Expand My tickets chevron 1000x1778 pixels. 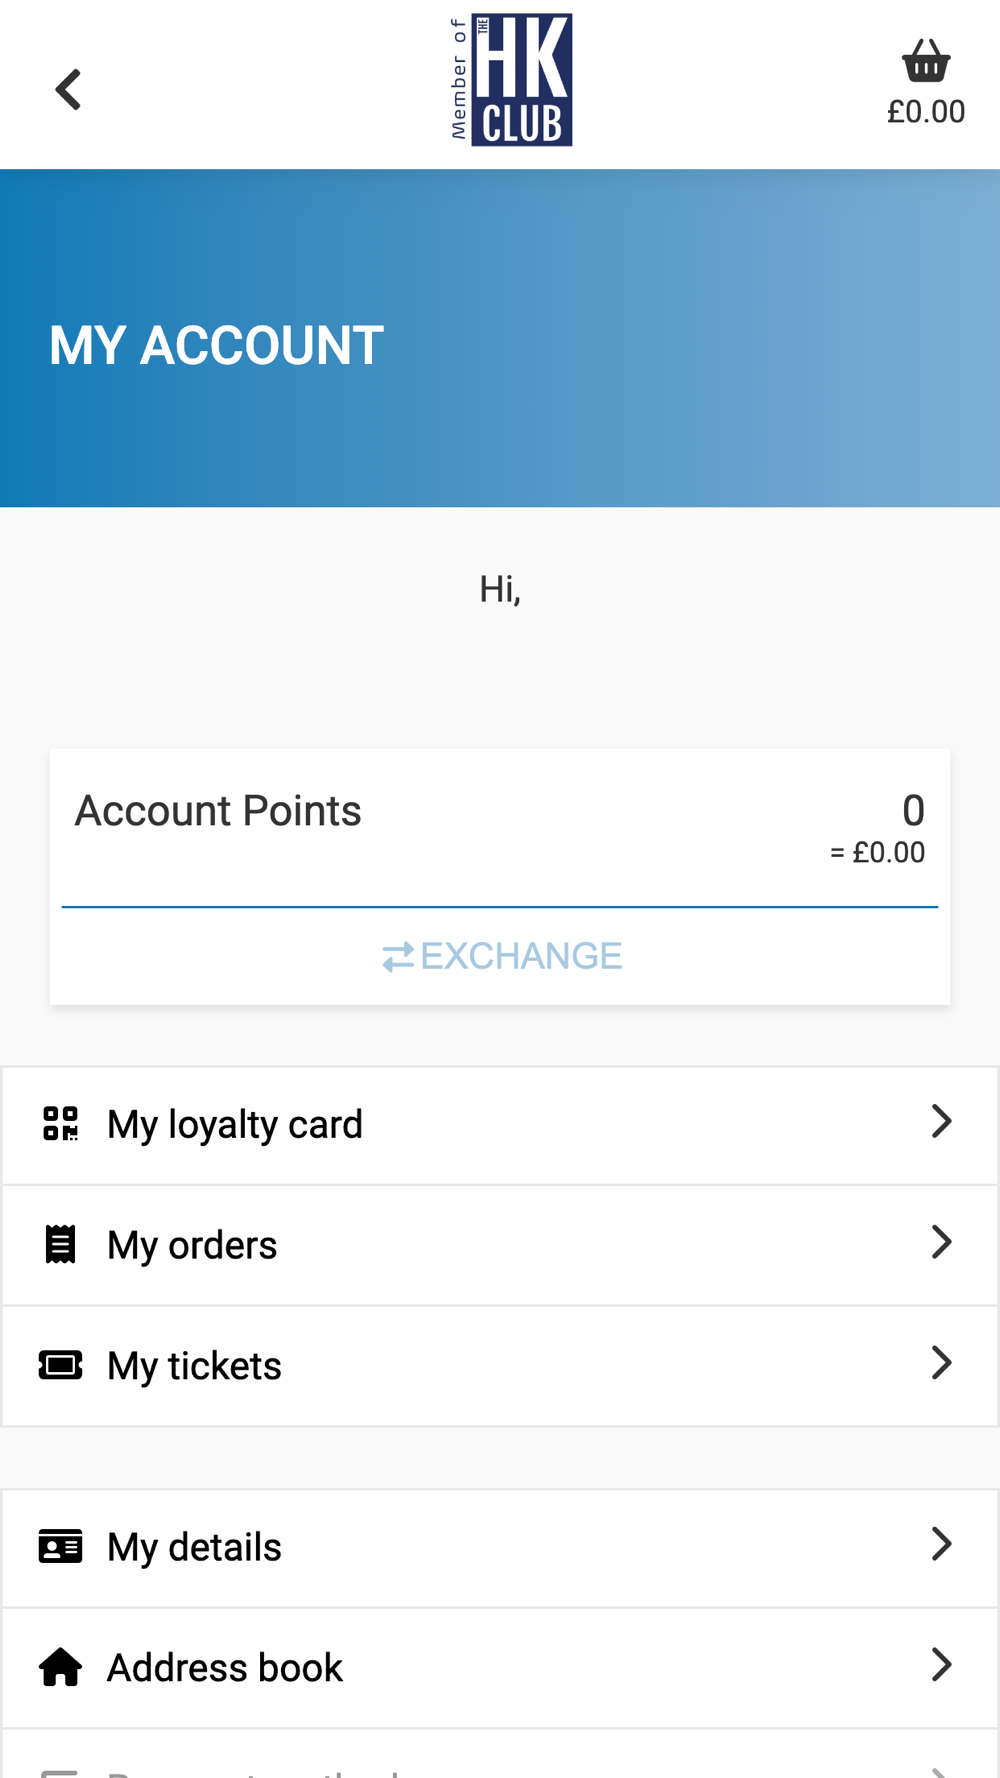(x=941, y=1363)
